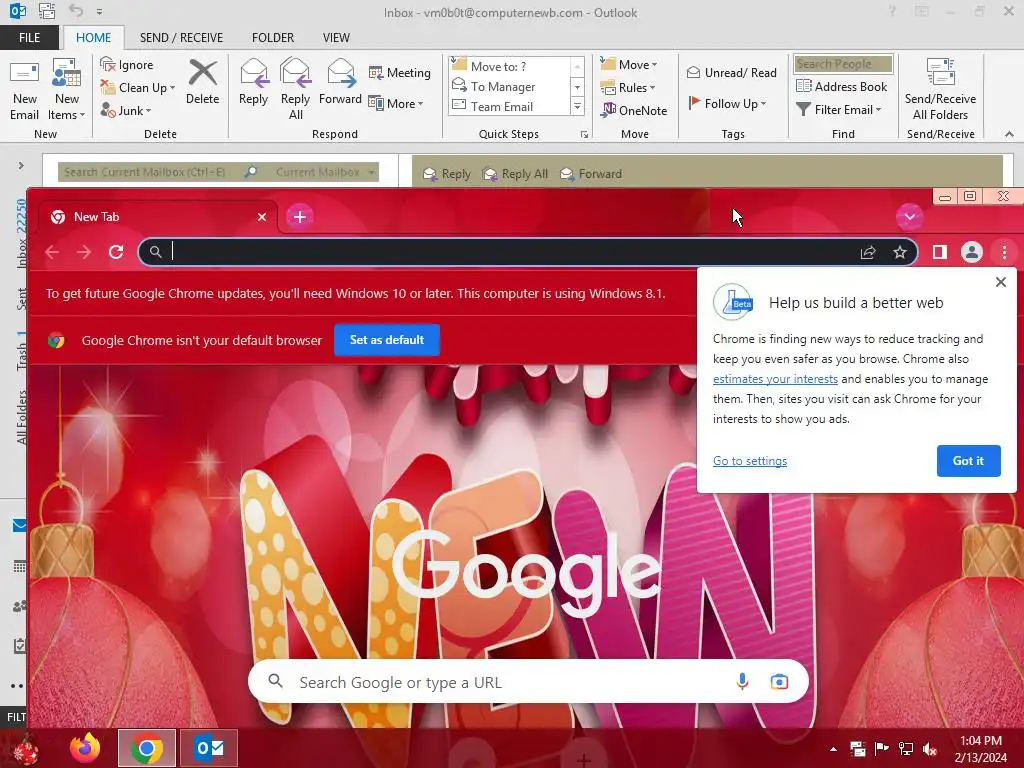1024x768 pixels.
Task: Click Reply All in Respond group
Action: 295,89
